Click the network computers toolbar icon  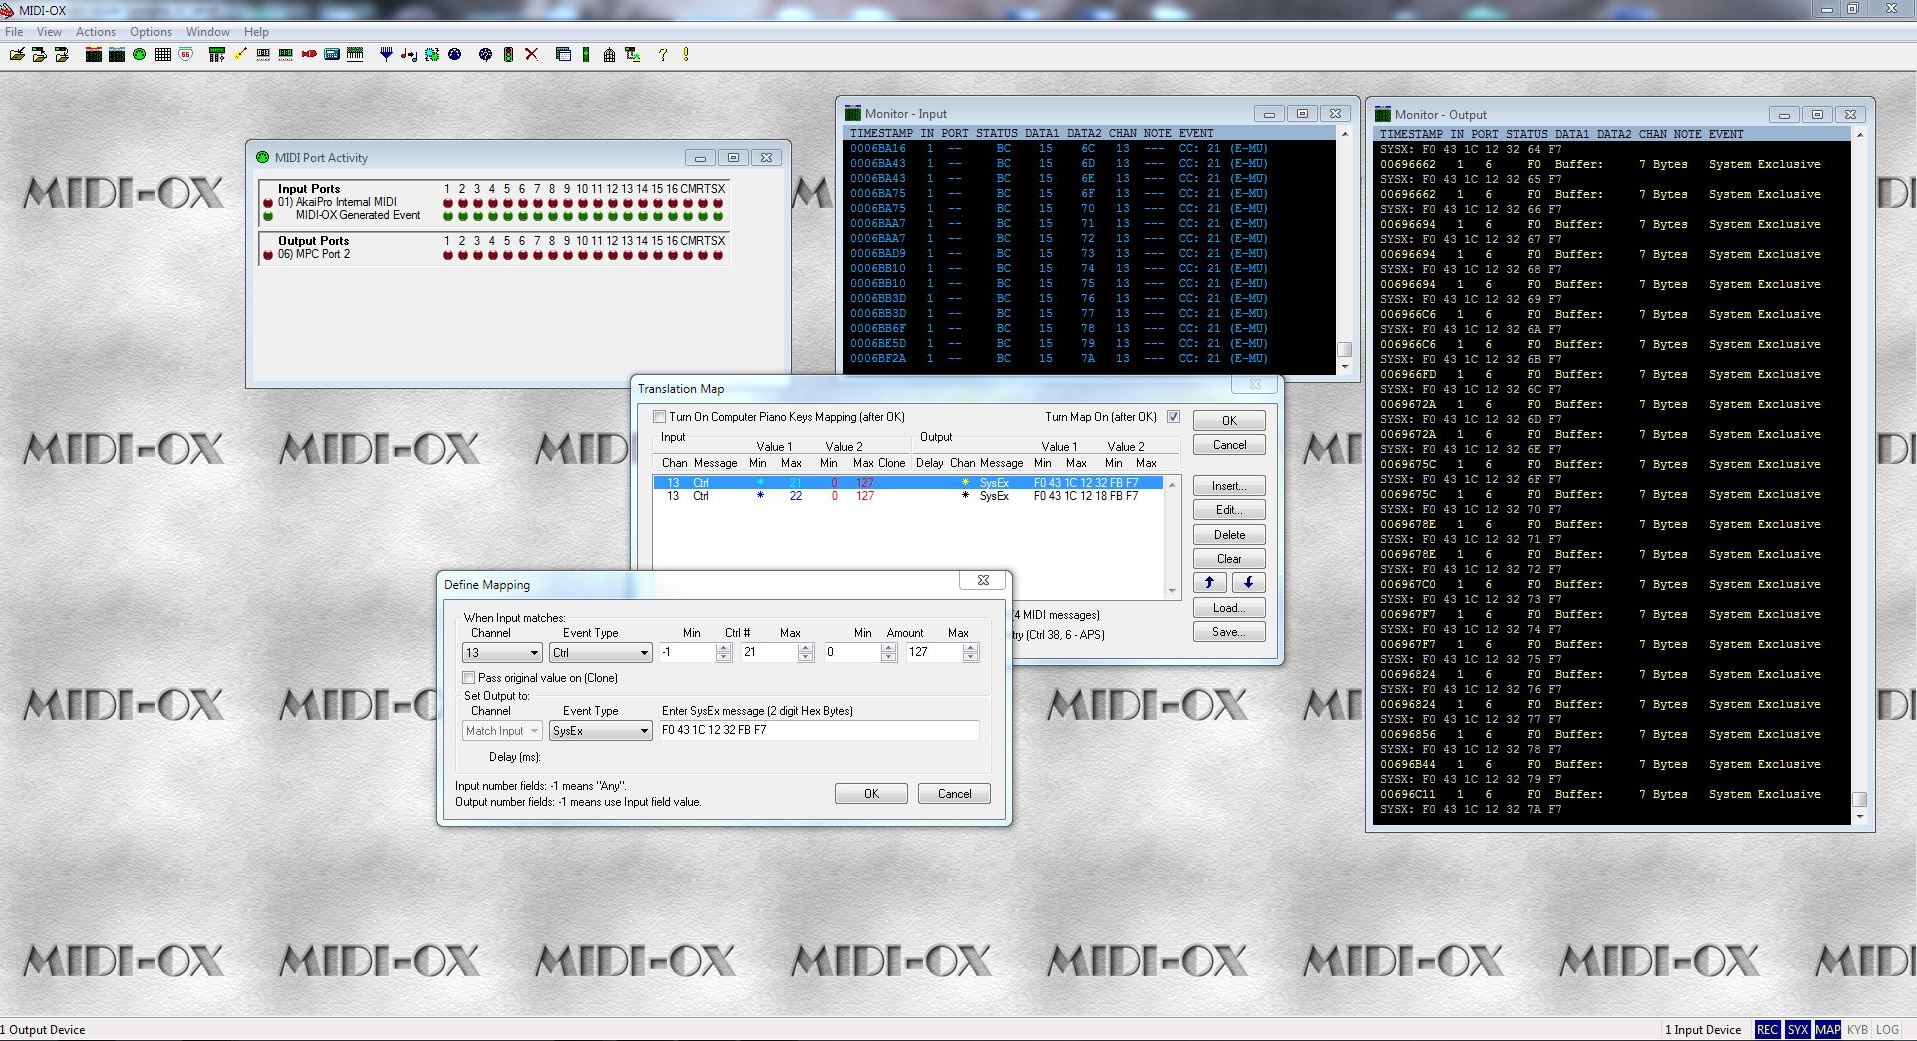click(x=633, y=54)
